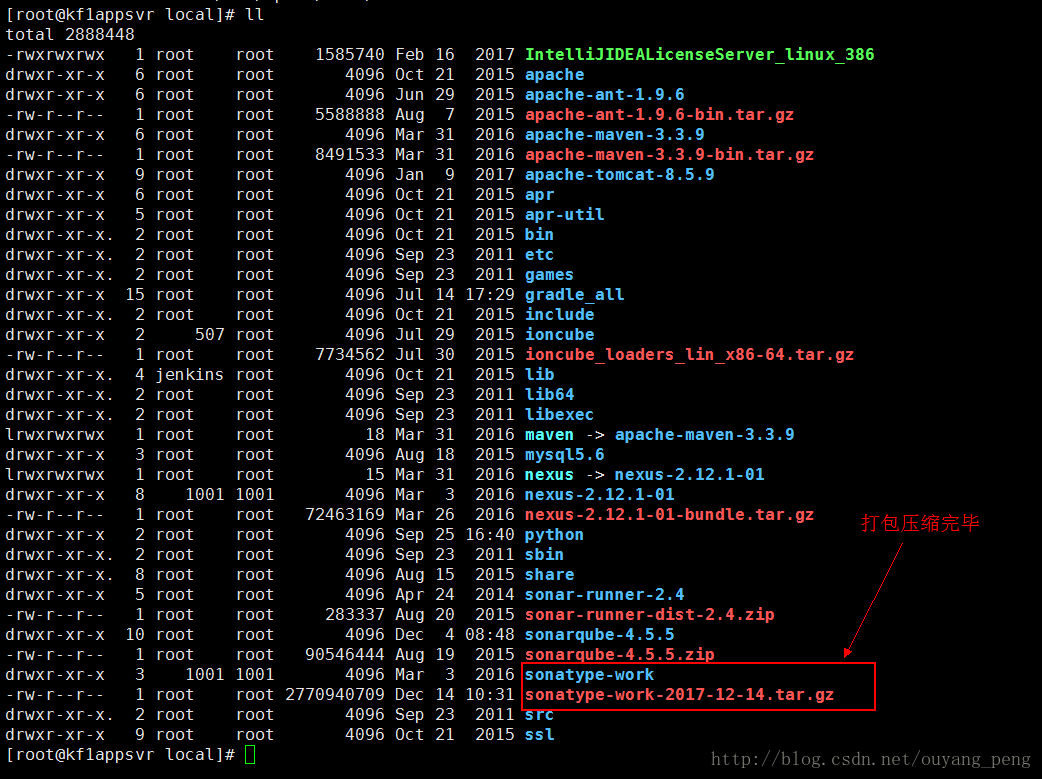This screenshot has width=1042, height=779.
Task: Click the gradle_all directory name
Action: pos(574,294)
